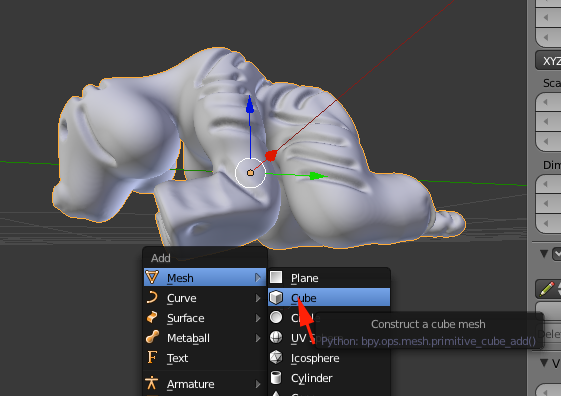This screenshot has height=396, width=561.
Task: Toggle the checkbox beside the pencil panel header
Action: (557, 254)
